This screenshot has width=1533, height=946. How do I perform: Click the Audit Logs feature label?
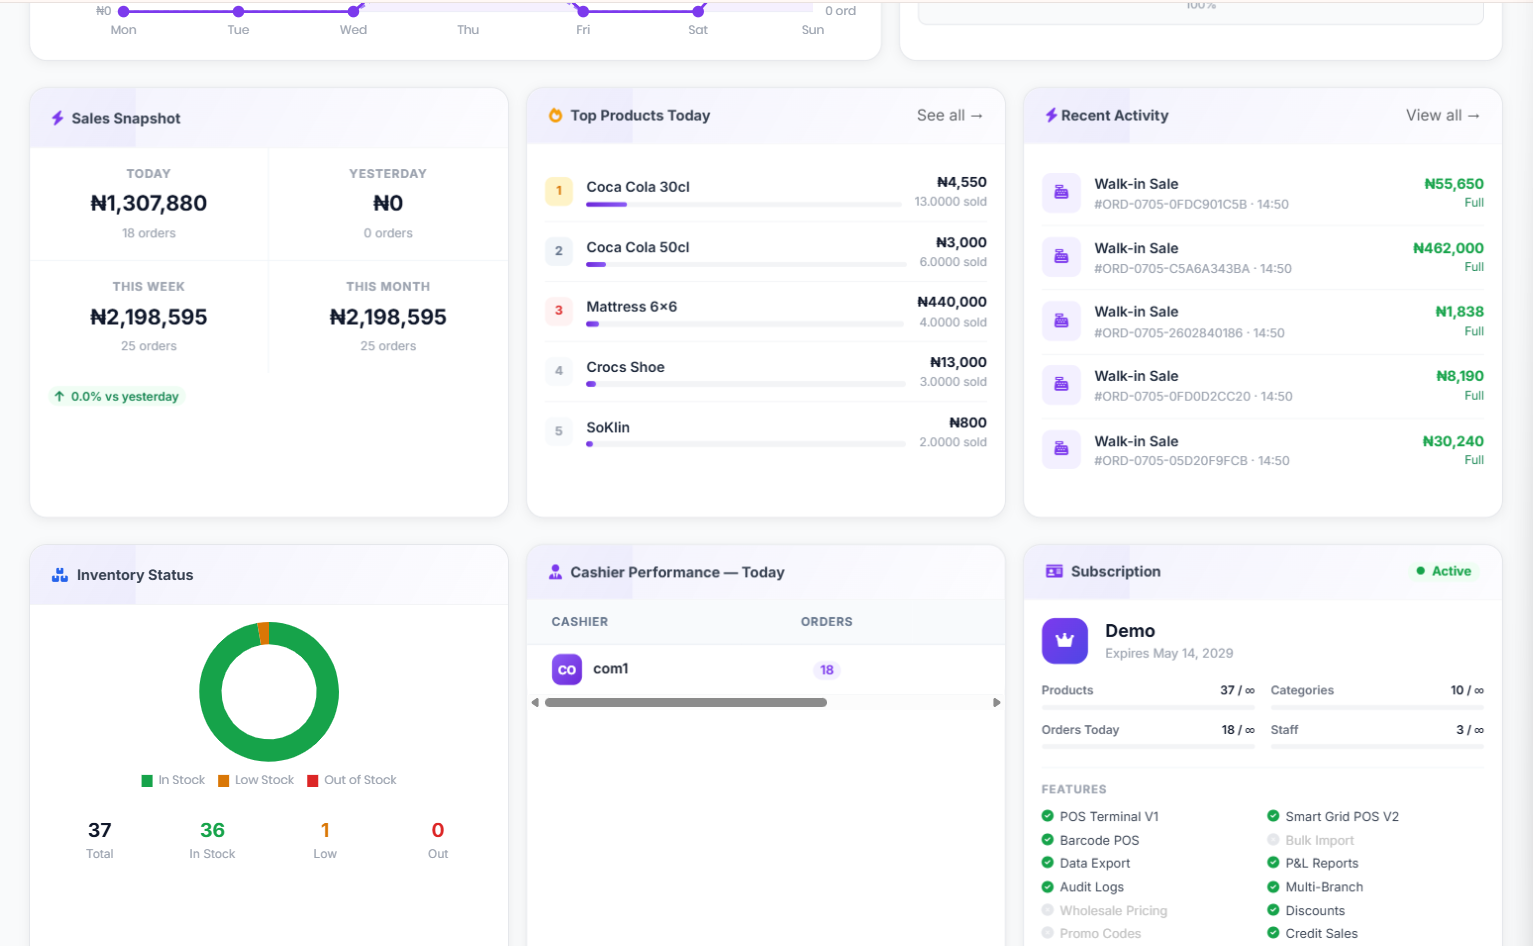pos(1092,887)
